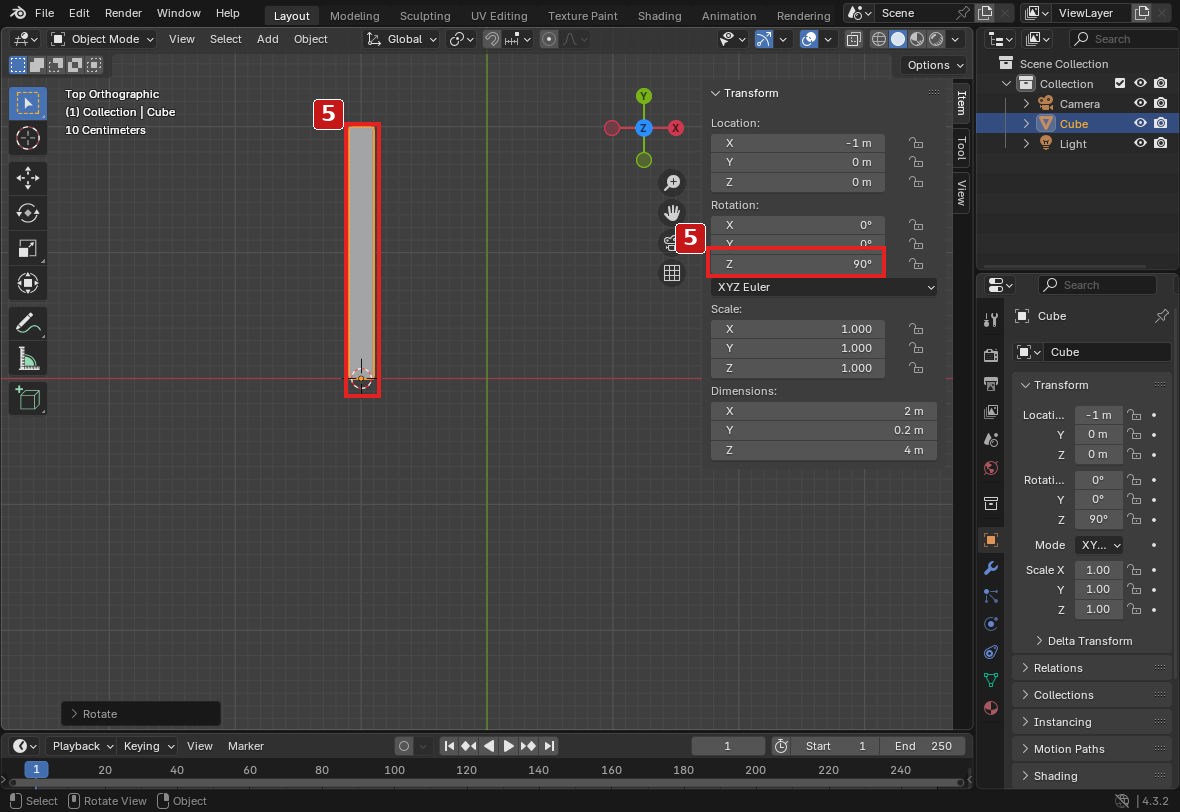Choose the Annotate tool
Image resolution: width=1180 pixels, height=812 pixels.
pyautogui.click(x=28, y=324)
